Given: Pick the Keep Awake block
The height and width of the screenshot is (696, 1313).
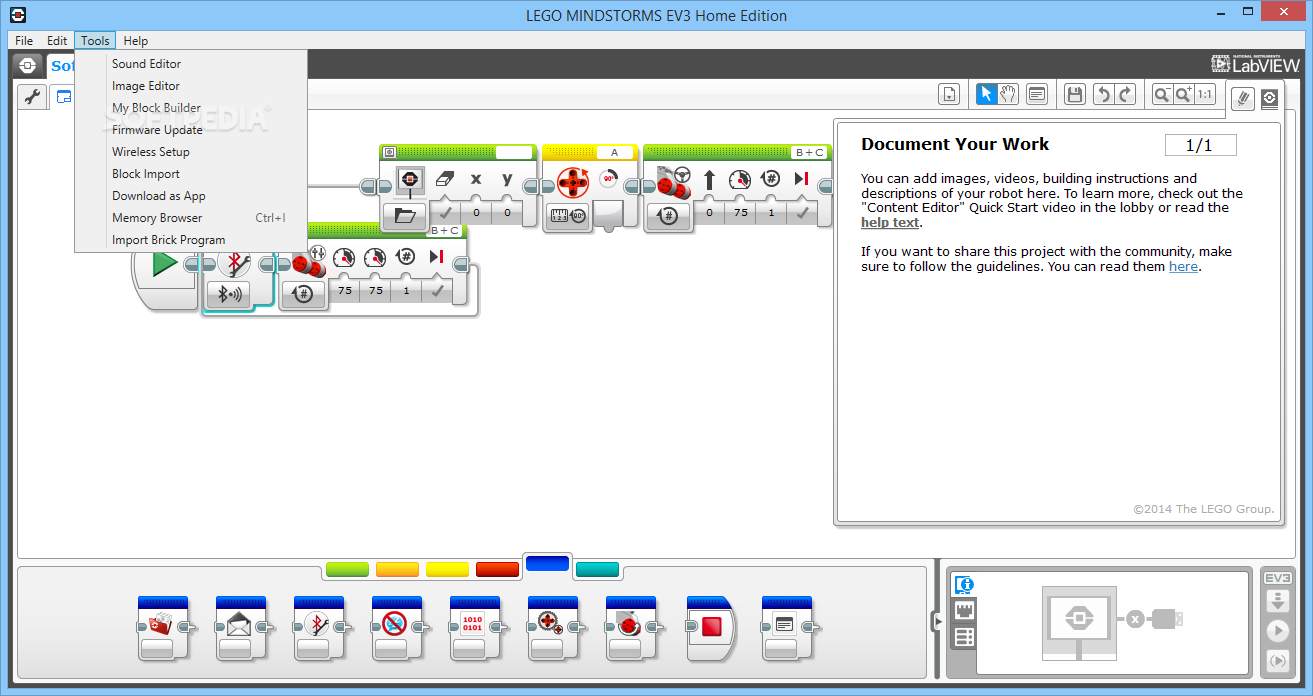Looking at the screenshot, I should click(x=397, y=628).
